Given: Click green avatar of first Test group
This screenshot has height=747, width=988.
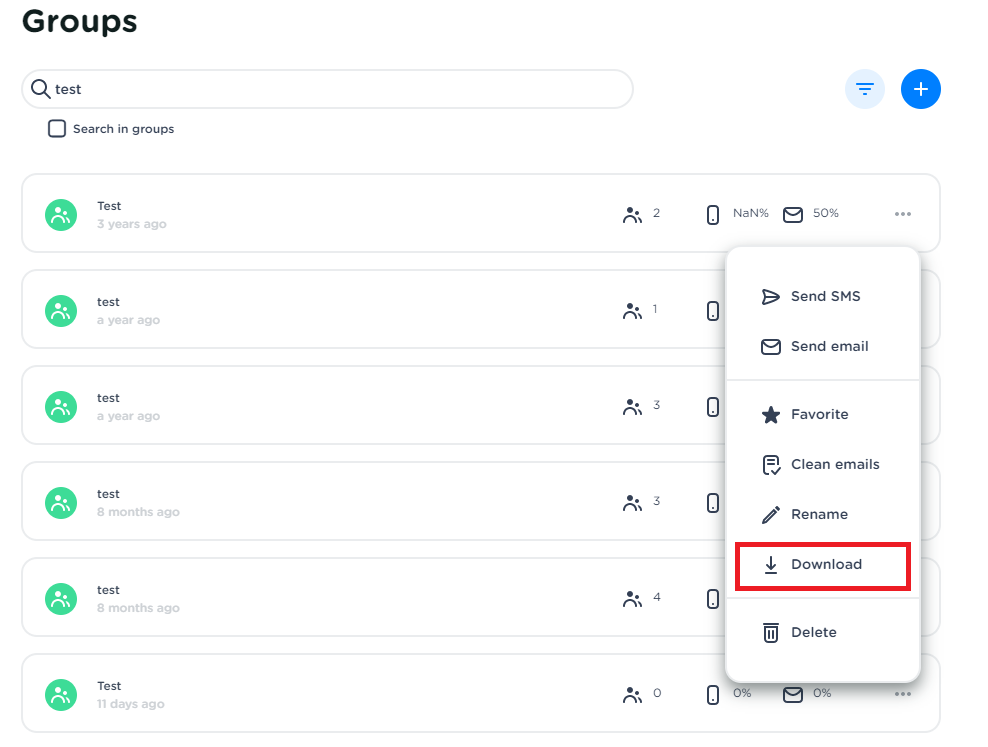Looking at the screenshot, I should 61,214.
